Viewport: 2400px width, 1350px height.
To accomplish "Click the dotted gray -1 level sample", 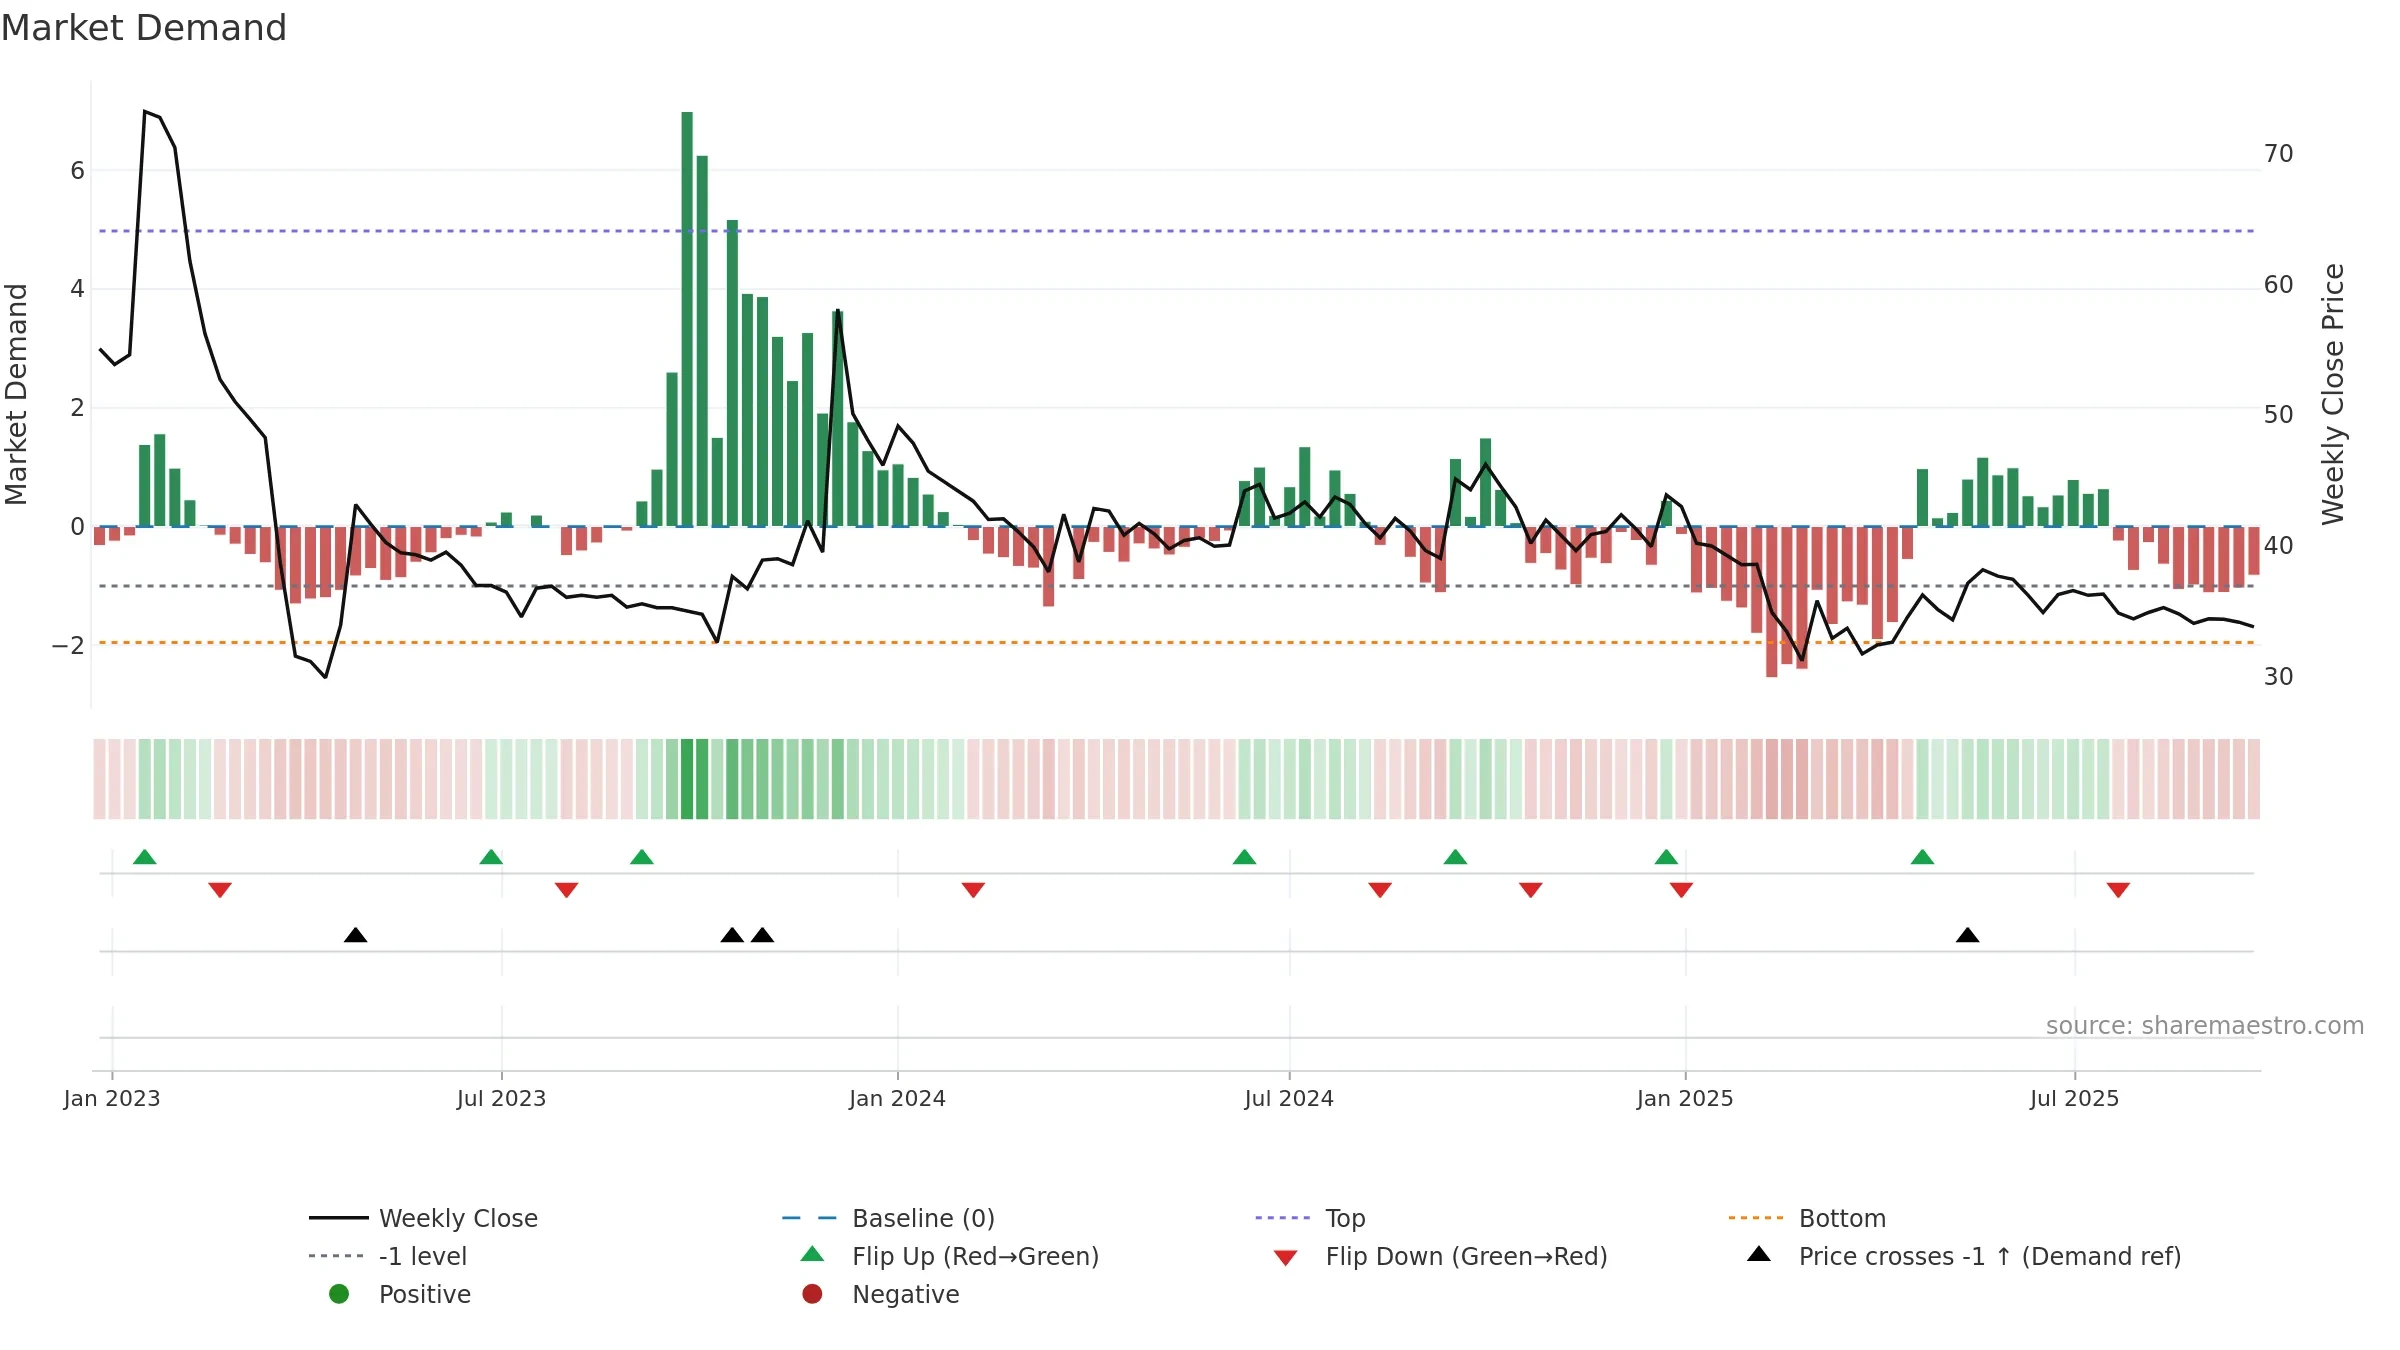I will point(337,1256).
